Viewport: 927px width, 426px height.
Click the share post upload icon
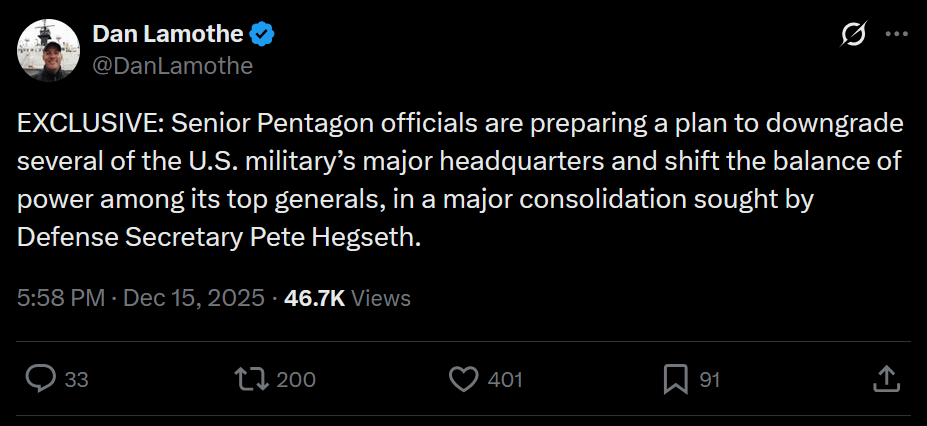(x=886, y=379)
